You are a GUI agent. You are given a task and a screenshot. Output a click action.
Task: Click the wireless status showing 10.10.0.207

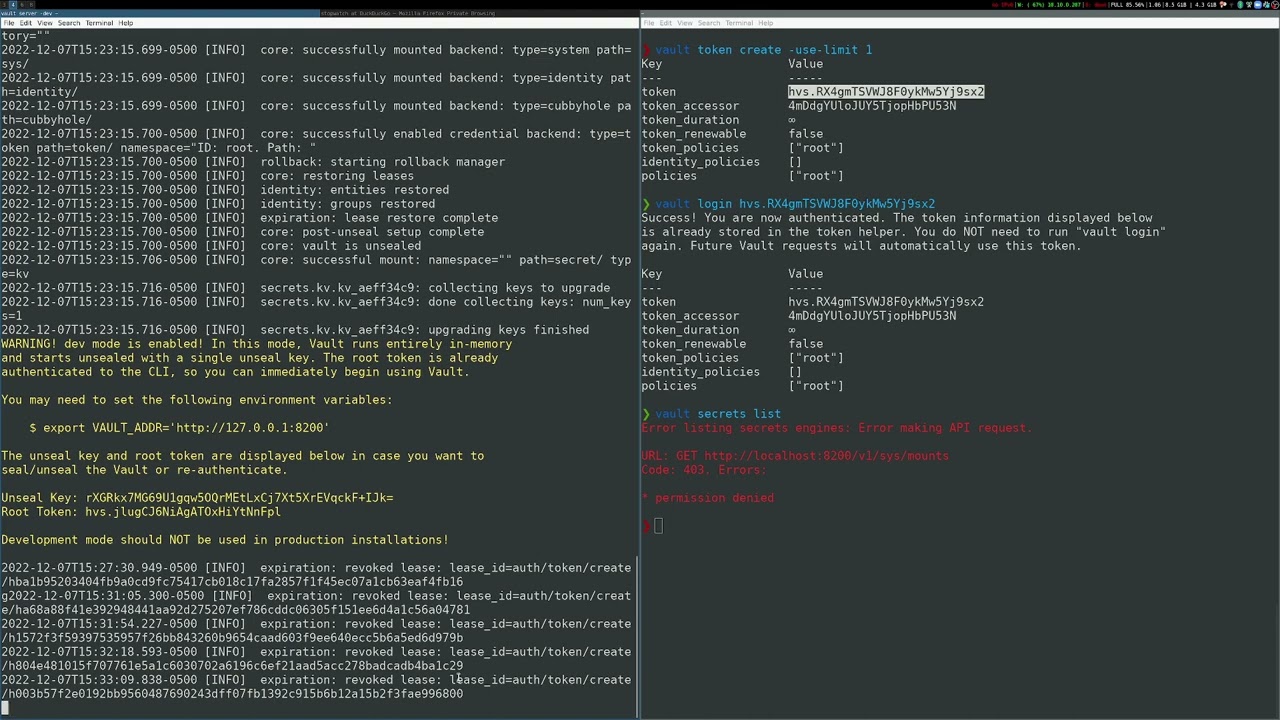1050,5
